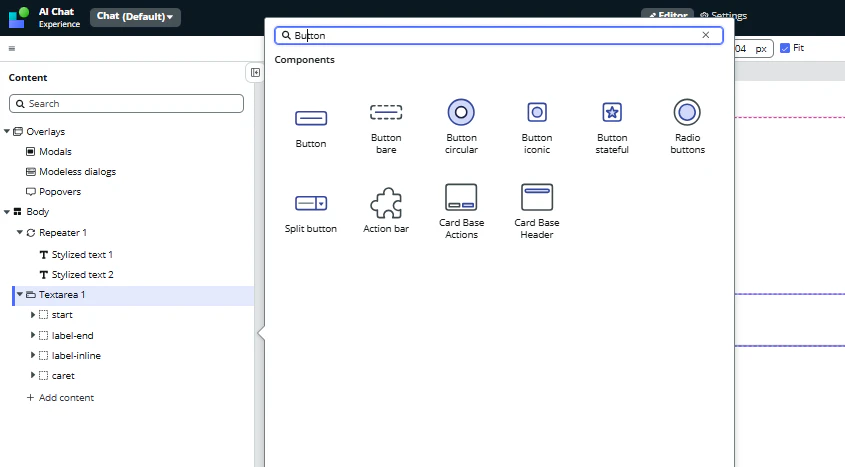Image resolution: width=845 pixels, height=467 pixels.
Task: Select the Textarea 1 row
Action: [x=133, y=295]
